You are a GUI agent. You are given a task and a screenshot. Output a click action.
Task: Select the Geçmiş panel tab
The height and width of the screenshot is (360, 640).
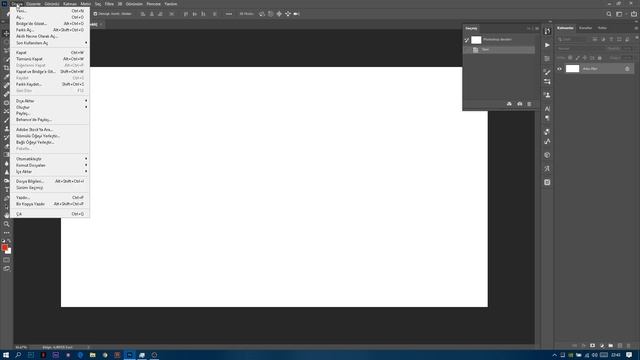pos(471,29)
